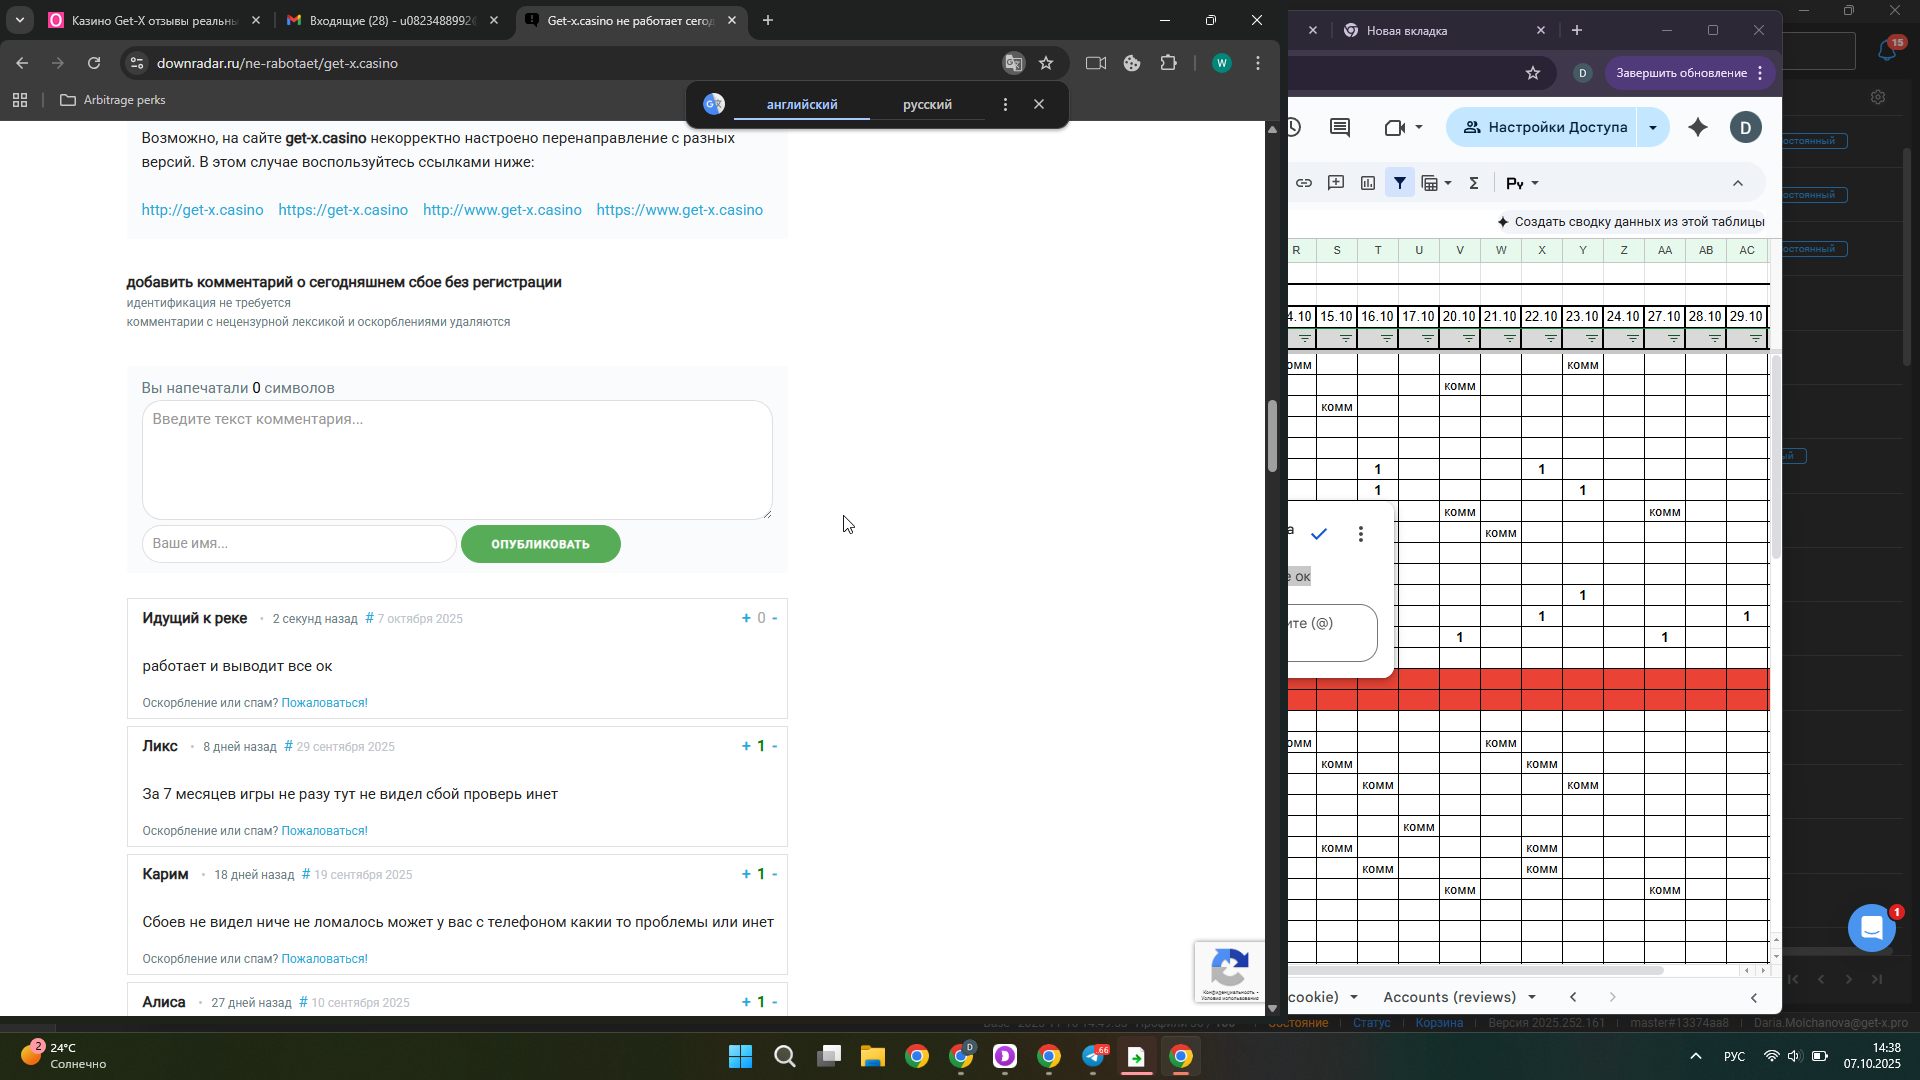Expand the Настройки Доступа dropdown arrow
The height and width of the screenshot is (1080, 1920).
pyautogui.click(x=1653, y=127)
